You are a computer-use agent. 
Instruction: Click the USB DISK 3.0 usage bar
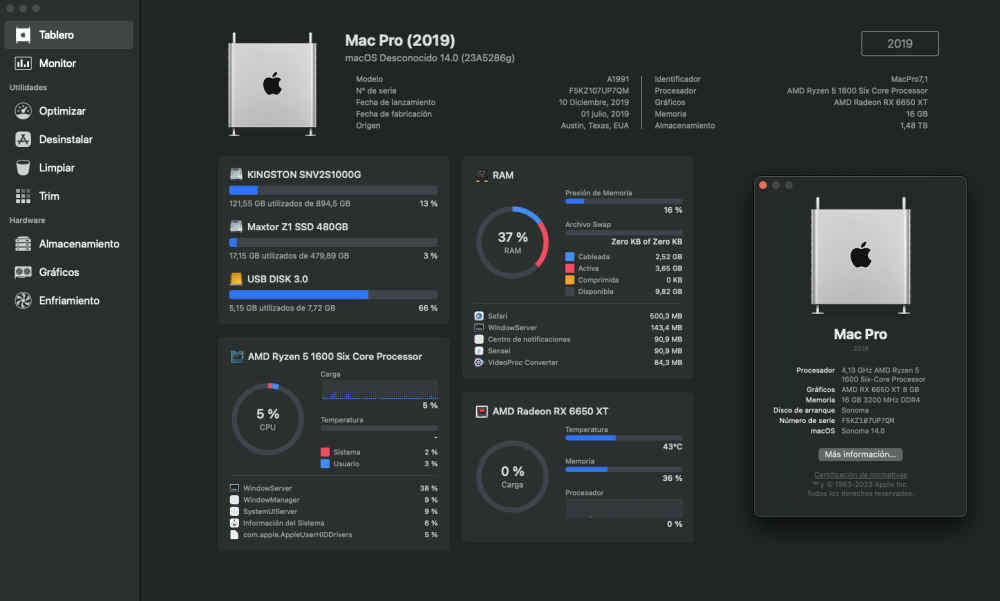tap(333, 295)
